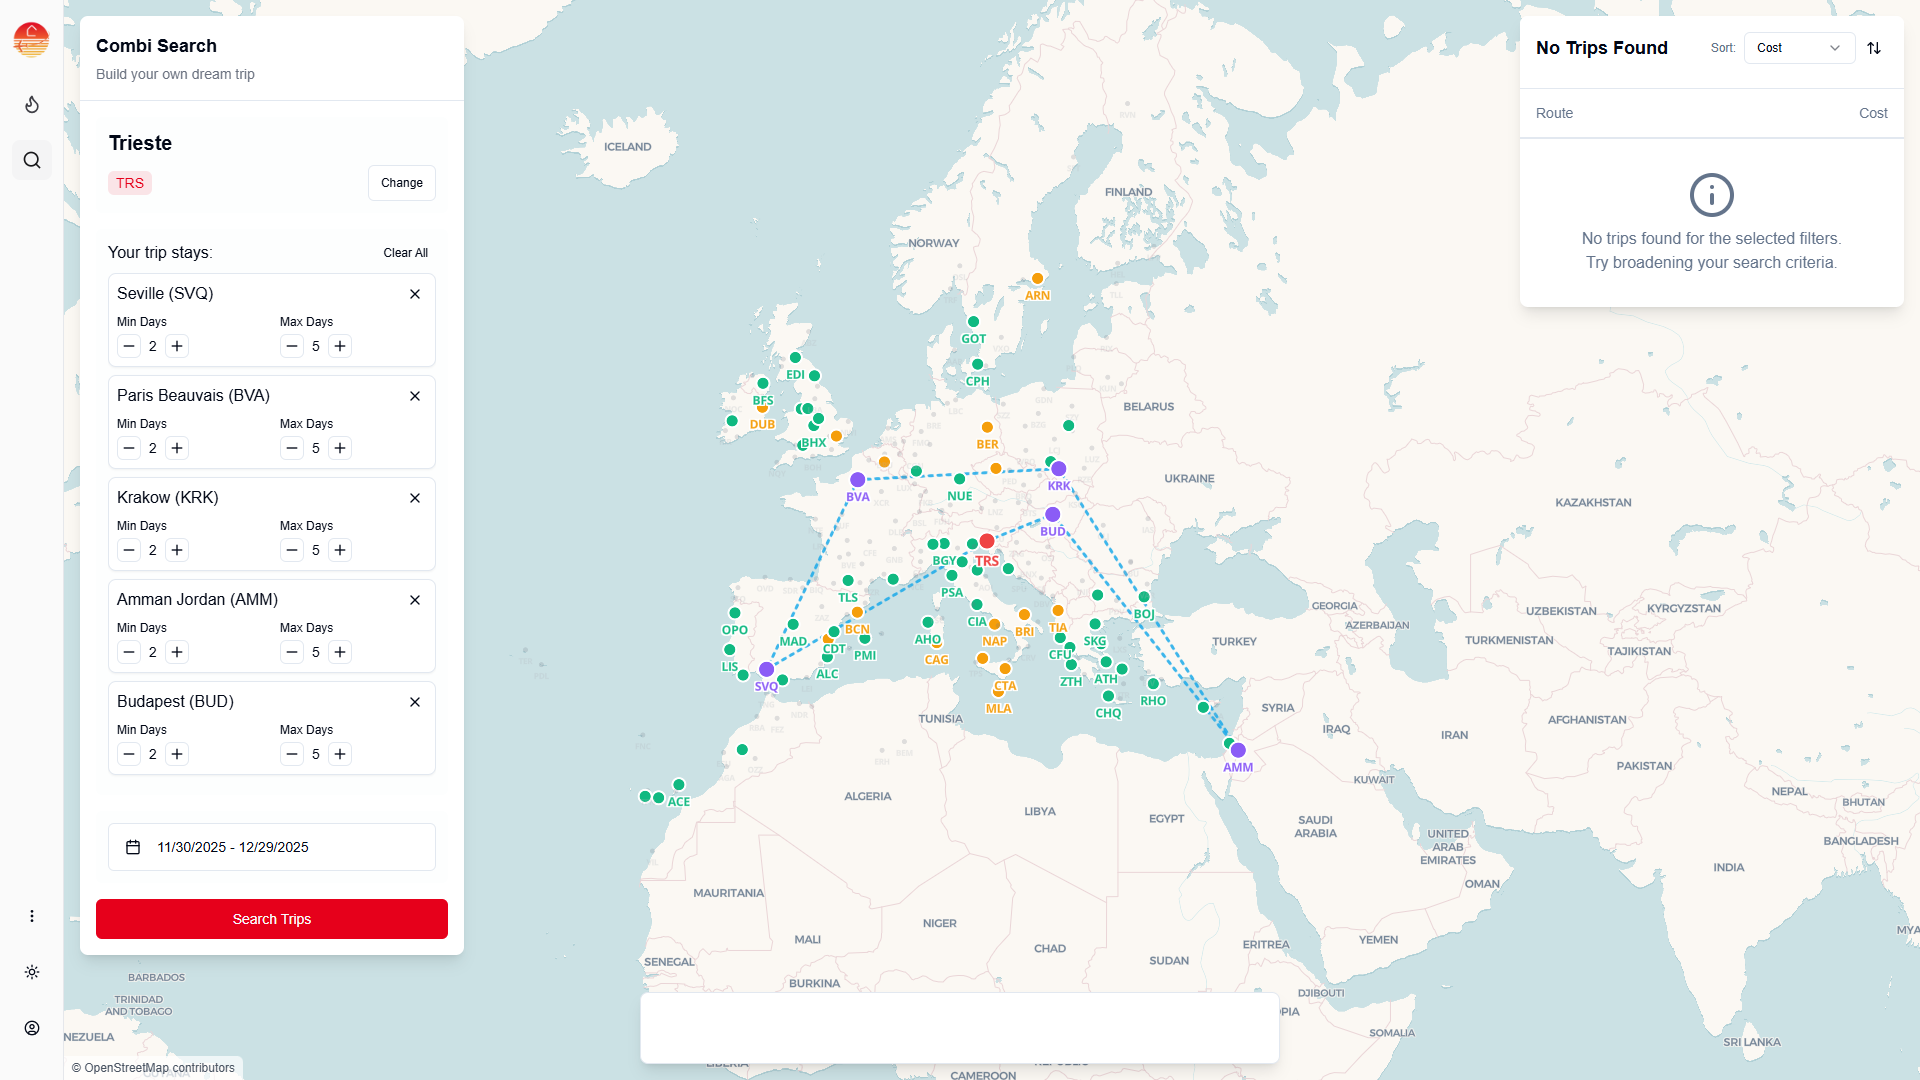Image resolution: width=1920 pixels, height=1080 pixels.
Task: Decrease Max Days for Paris Beauvais
Action: (x=292, y=448)
